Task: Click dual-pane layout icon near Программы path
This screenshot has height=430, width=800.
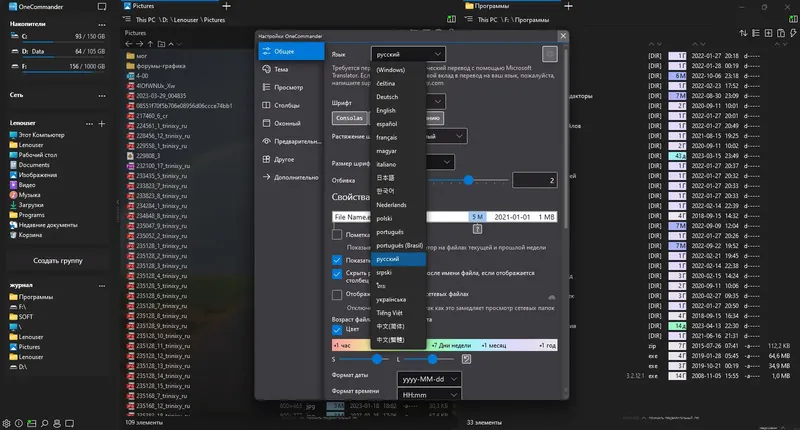Action: [x=452, y=19]
